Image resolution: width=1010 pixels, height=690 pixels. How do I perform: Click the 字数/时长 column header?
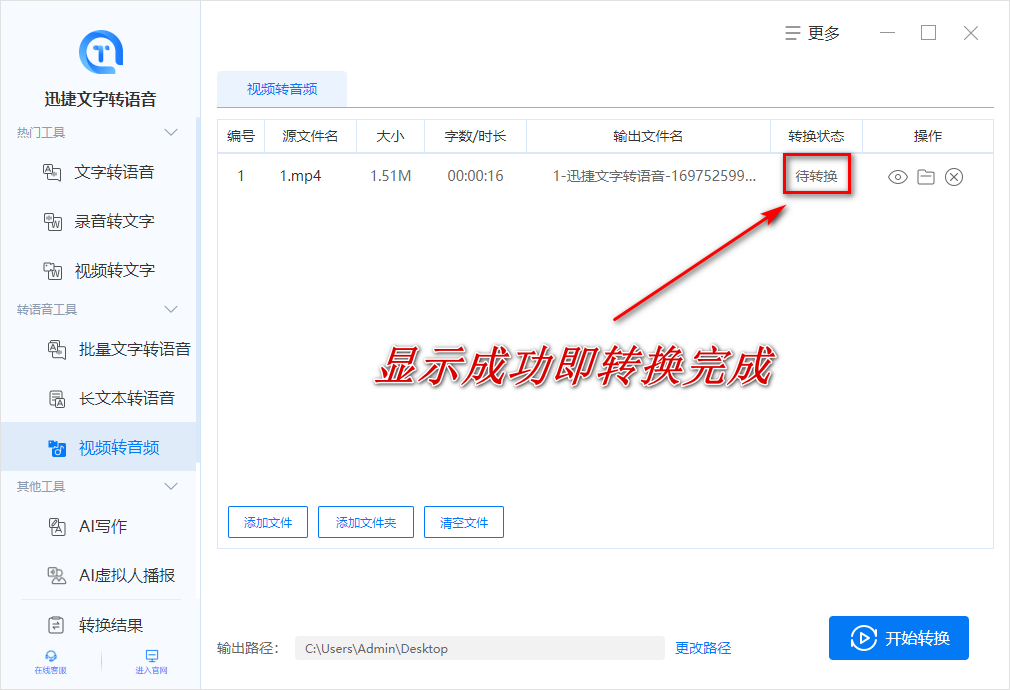coord(475,136)
